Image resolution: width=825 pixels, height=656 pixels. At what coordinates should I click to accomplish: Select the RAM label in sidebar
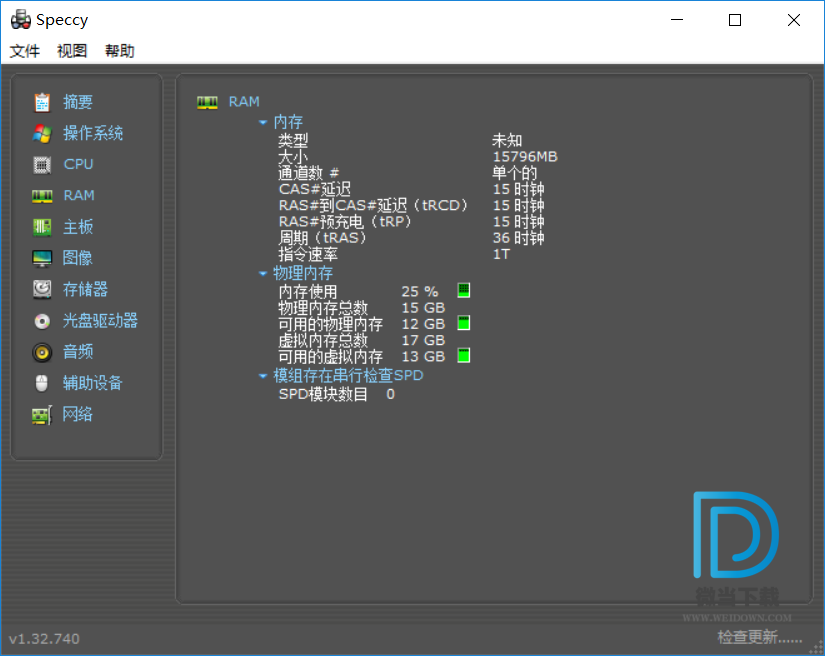[79, 196]
